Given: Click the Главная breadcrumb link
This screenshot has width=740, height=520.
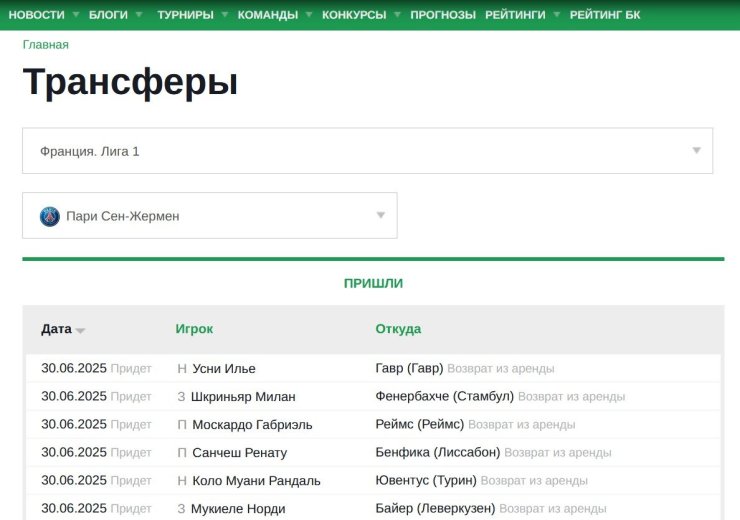Looking at the screenshot, I should (x=46, y=45).
